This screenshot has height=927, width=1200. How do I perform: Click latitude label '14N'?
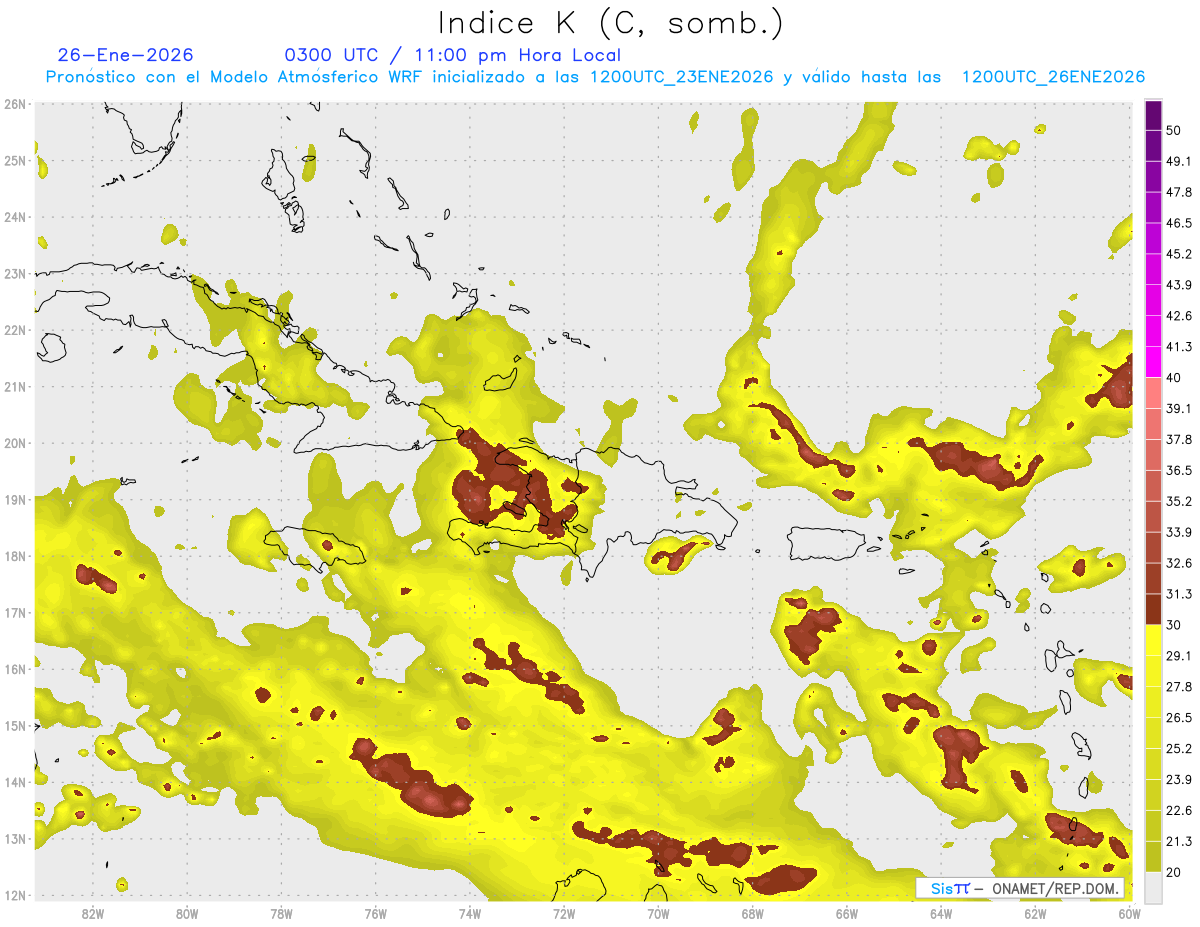pos(15,782)
